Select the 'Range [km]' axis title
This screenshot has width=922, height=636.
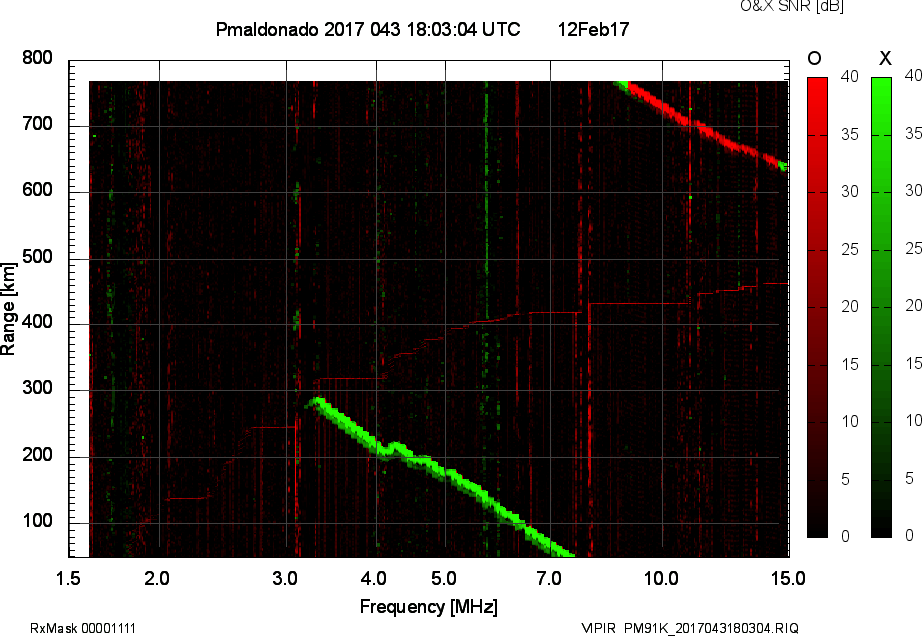tap(8, 309)
